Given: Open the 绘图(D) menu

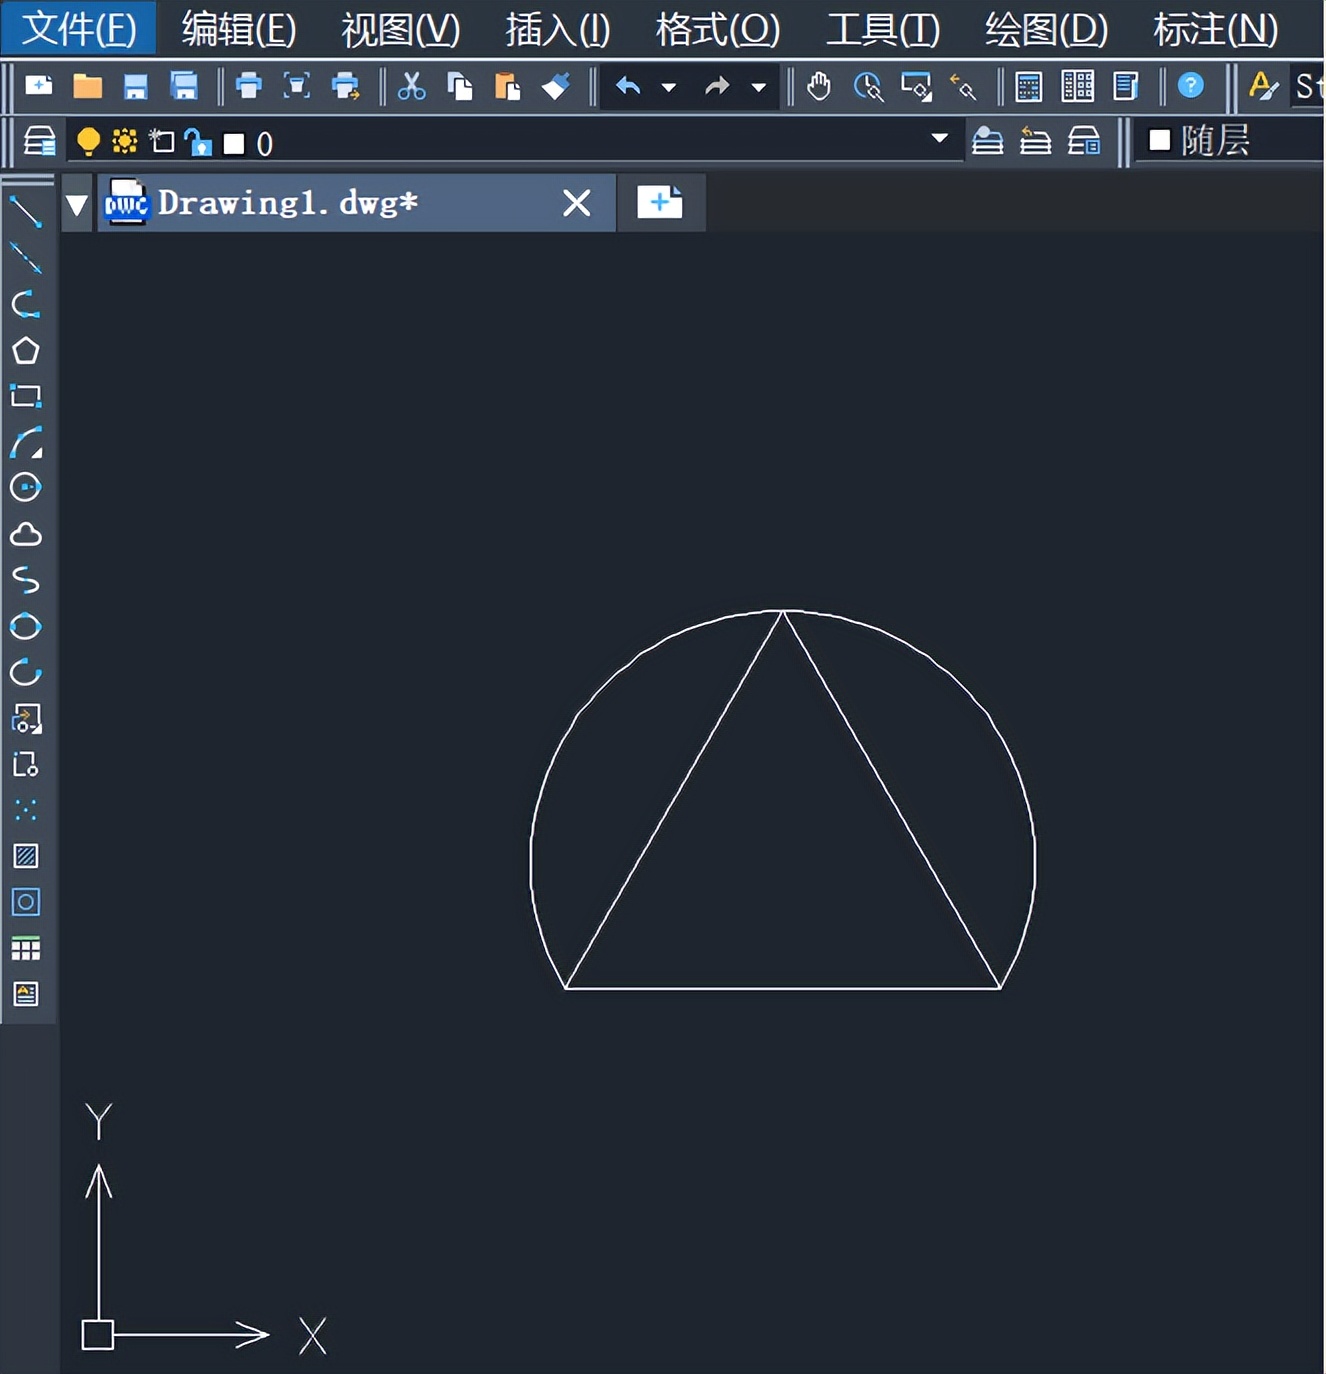Looking at the screenshot, I should (x=1044, y=30).
